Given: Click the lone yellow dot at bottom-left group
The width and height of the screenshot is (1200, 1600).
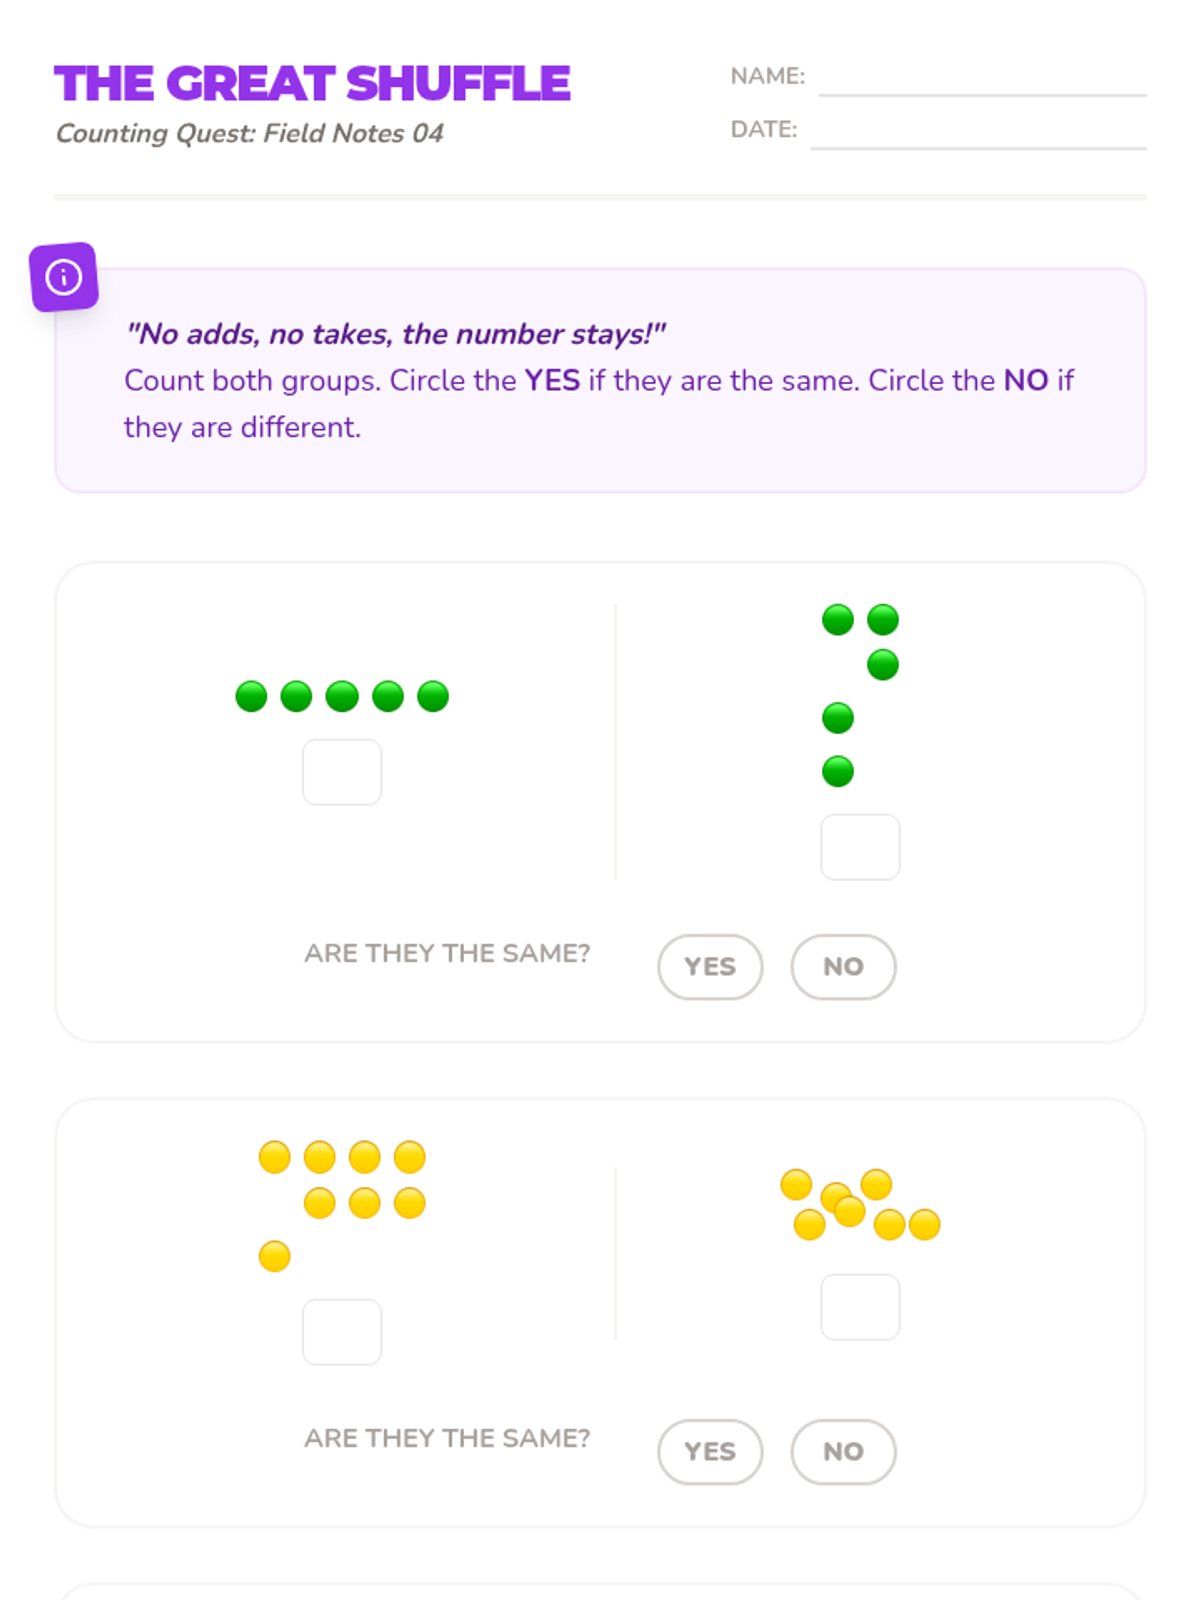Looking at the screenshot, I should [274, 1256].
